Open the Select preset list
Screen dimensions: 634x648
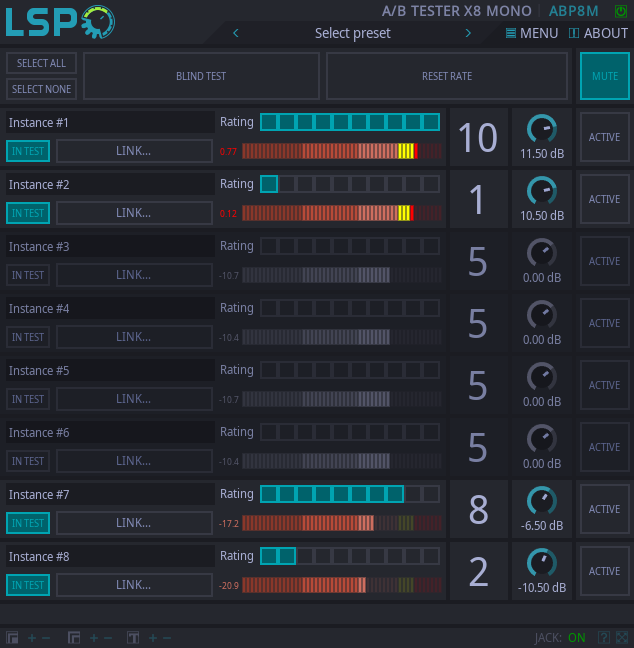352,33
